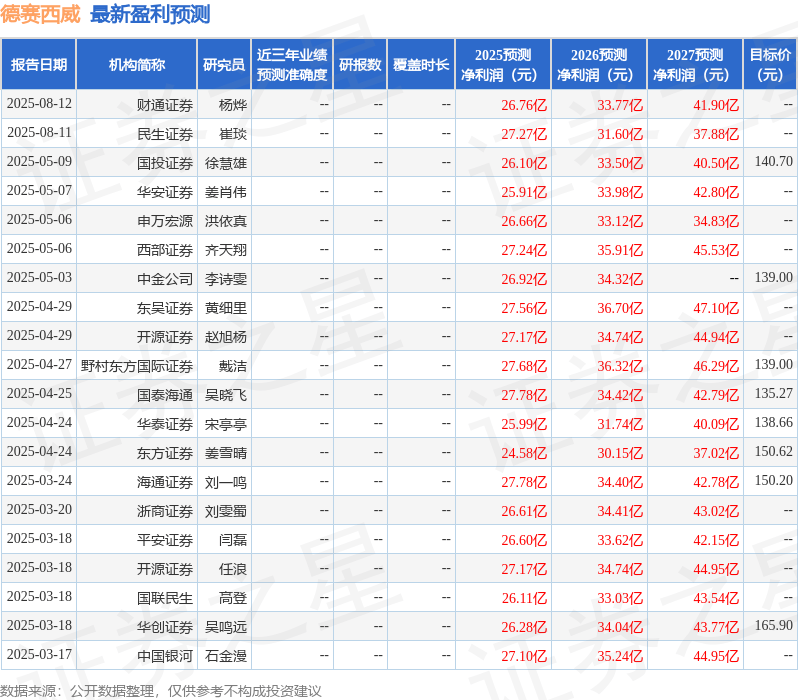
Task: Click the 近三年业绩预测准确度 column header
Action: point(291,65)
